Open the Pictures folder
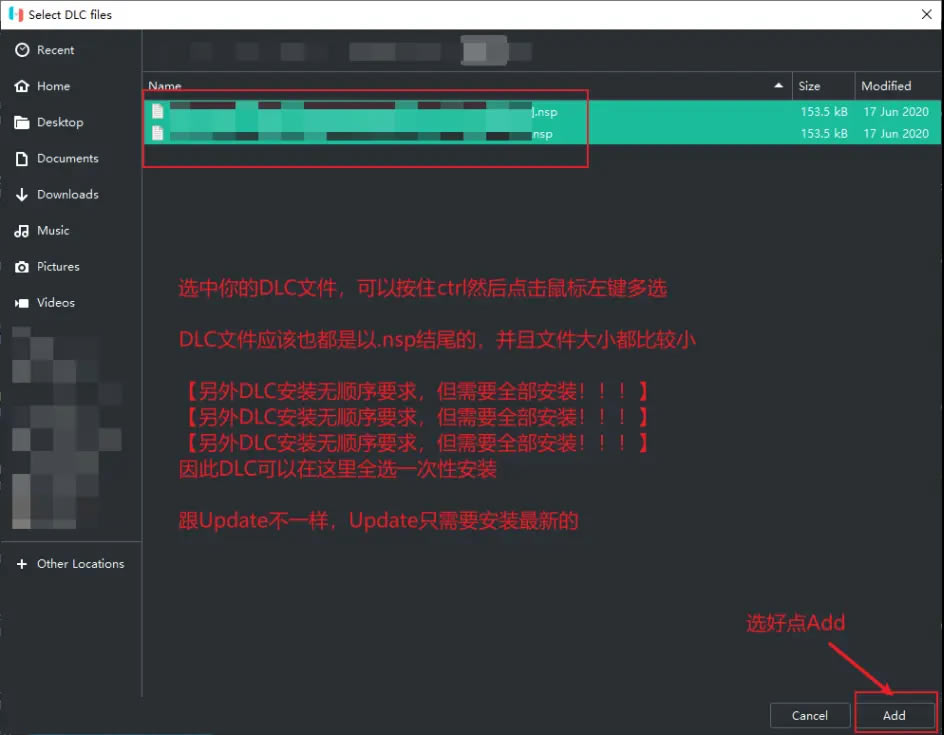Screen dimensions: 944x735 coord(70,267)
